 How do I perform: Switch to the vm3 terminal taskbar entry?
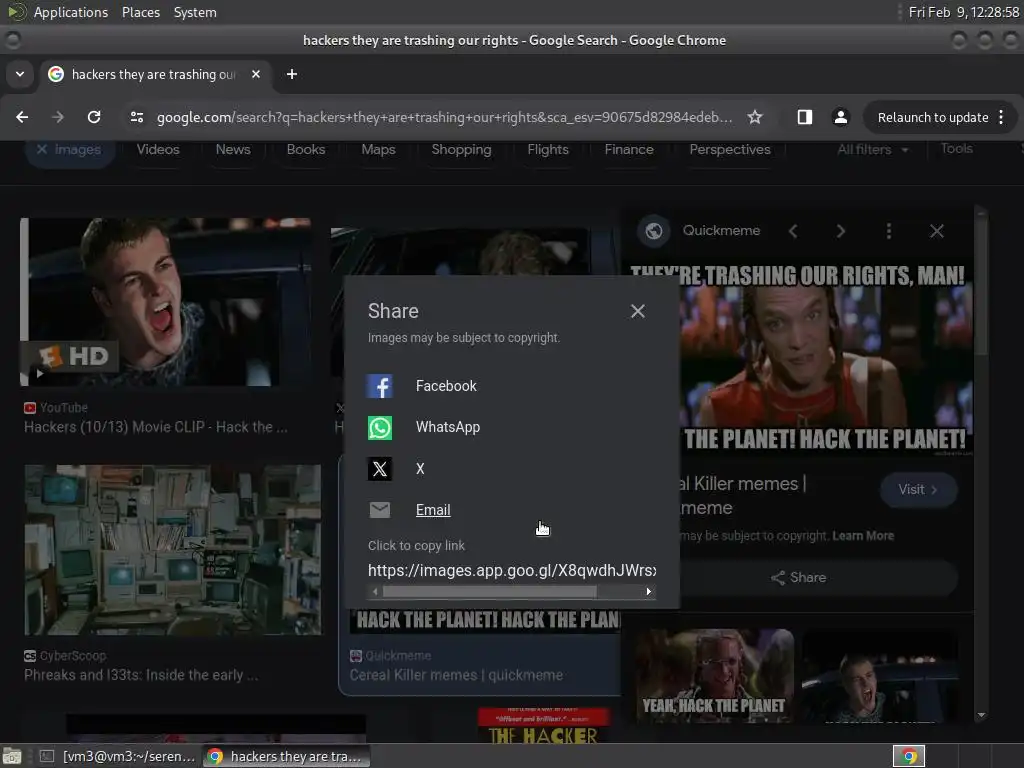pyautogui.click(x=116, y=756)
